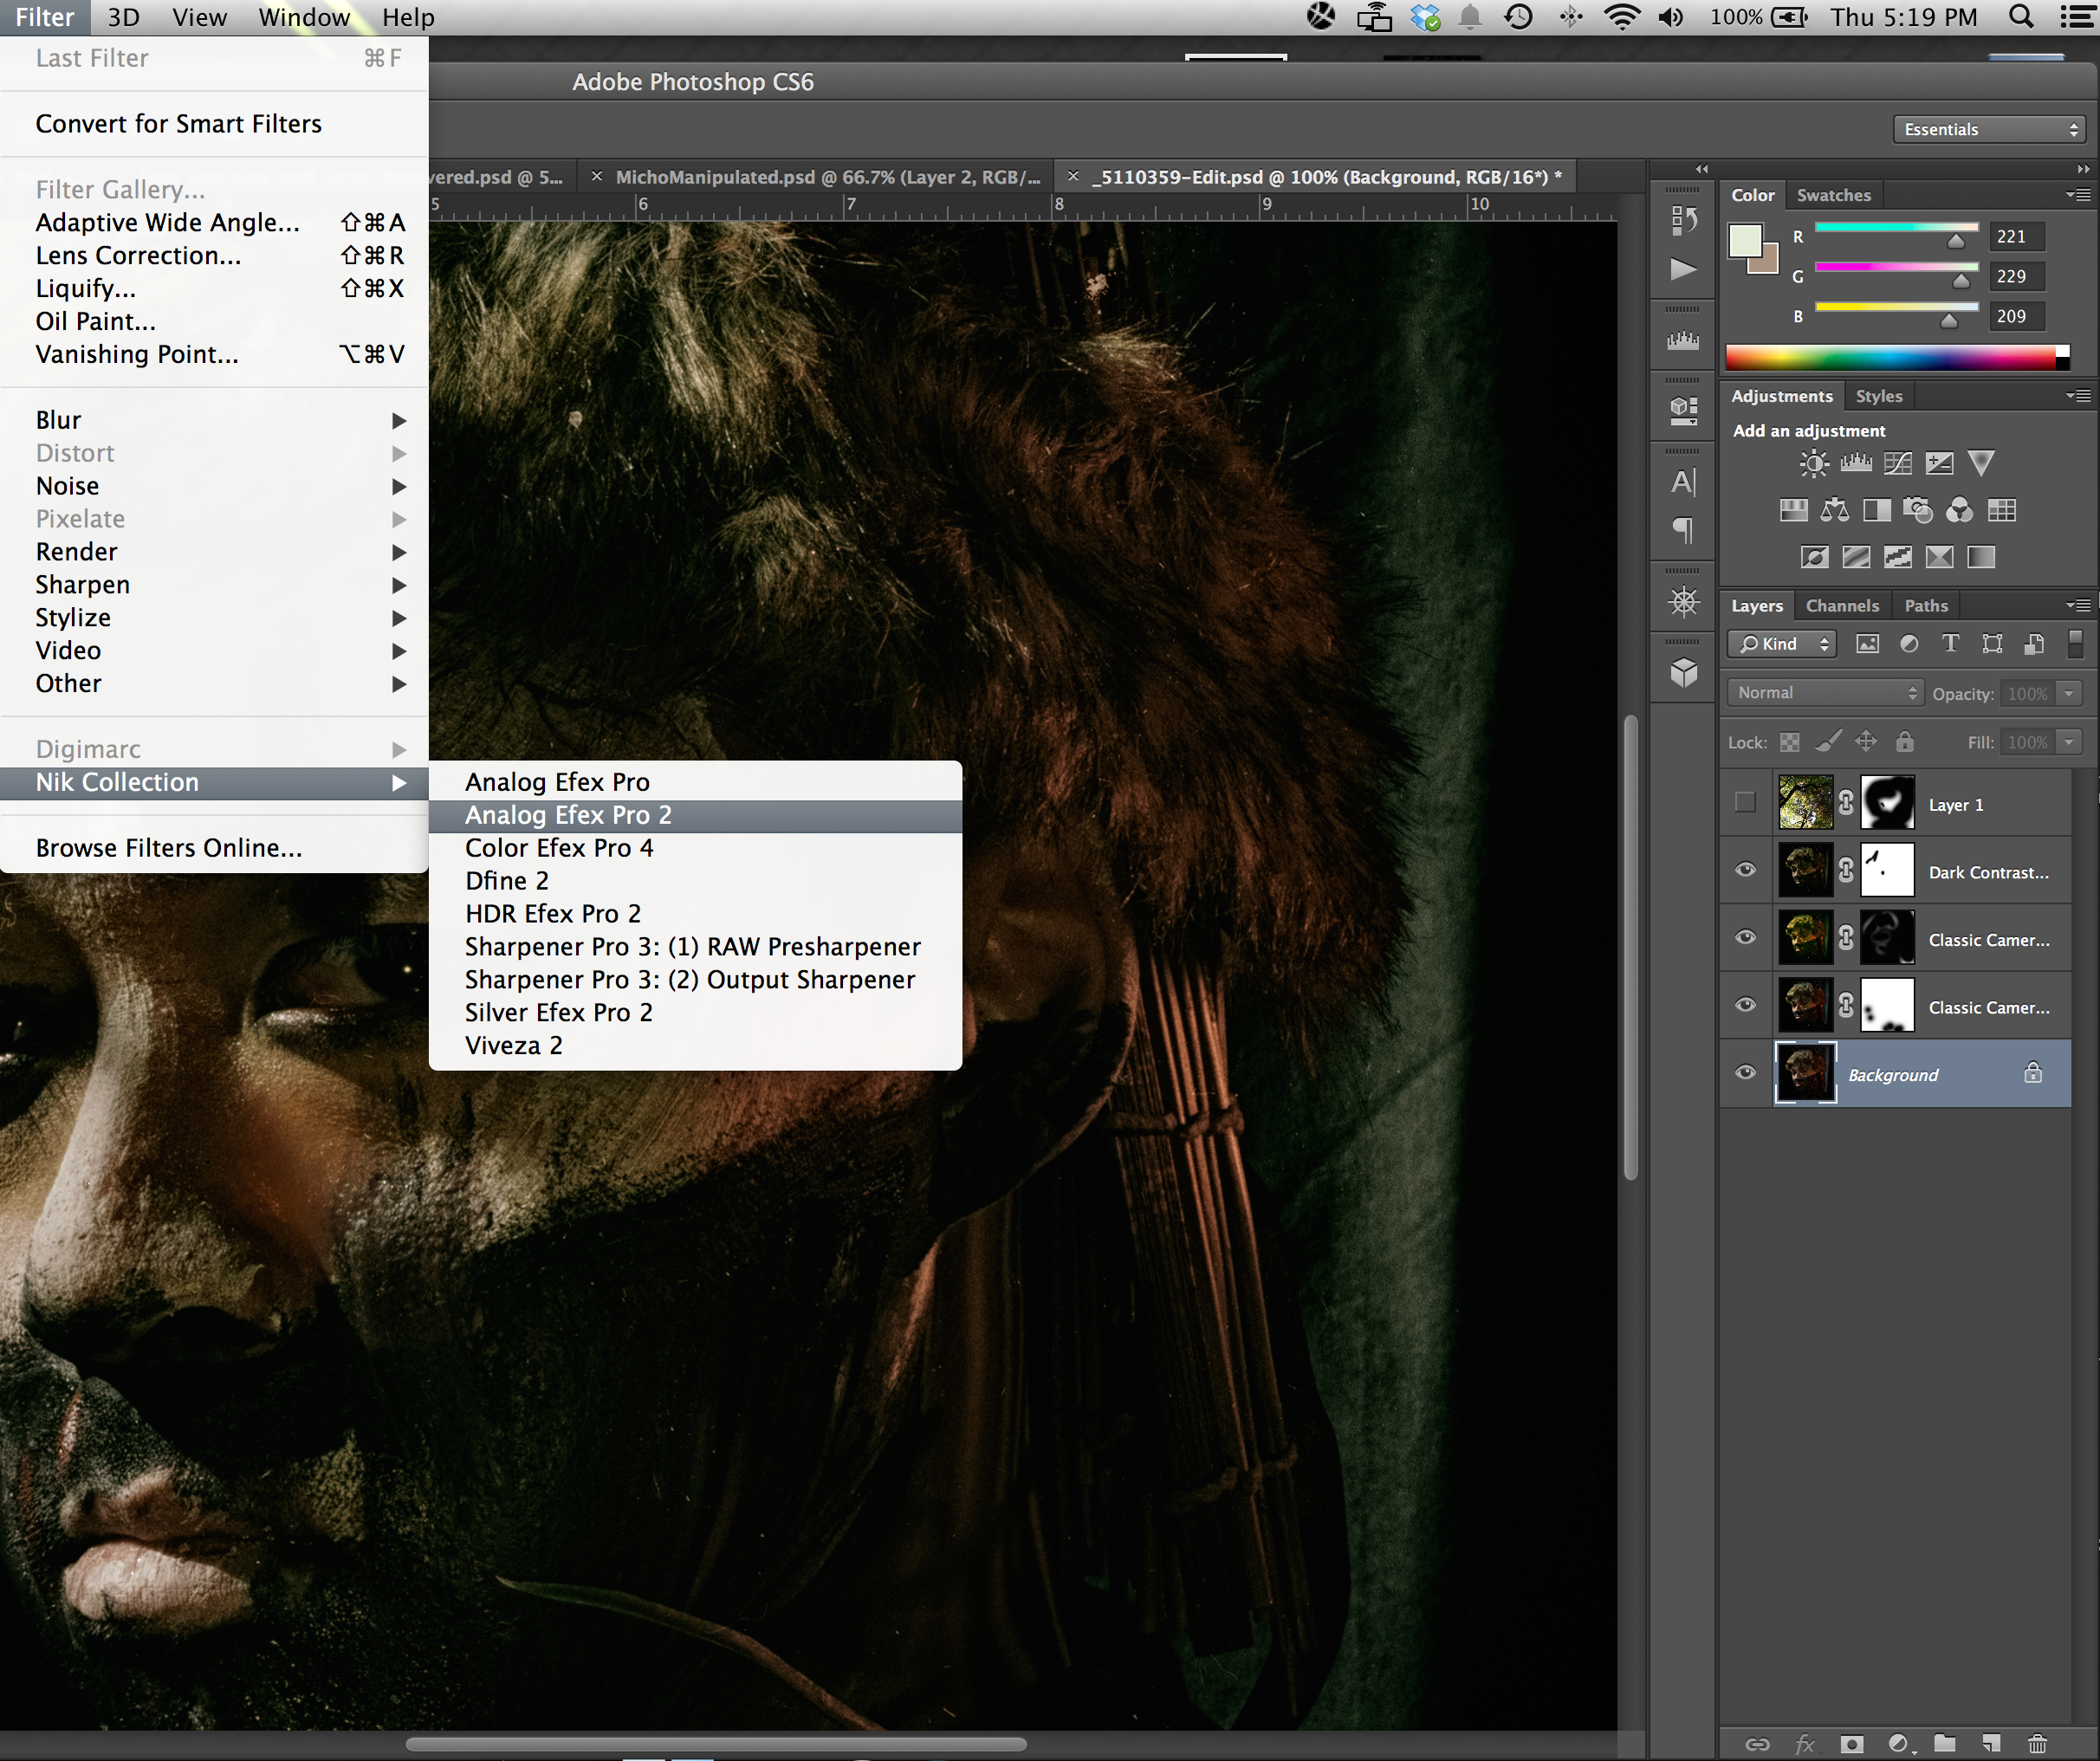
Task: Create a new group folder icon
Action: (x=1945, y=1744)
